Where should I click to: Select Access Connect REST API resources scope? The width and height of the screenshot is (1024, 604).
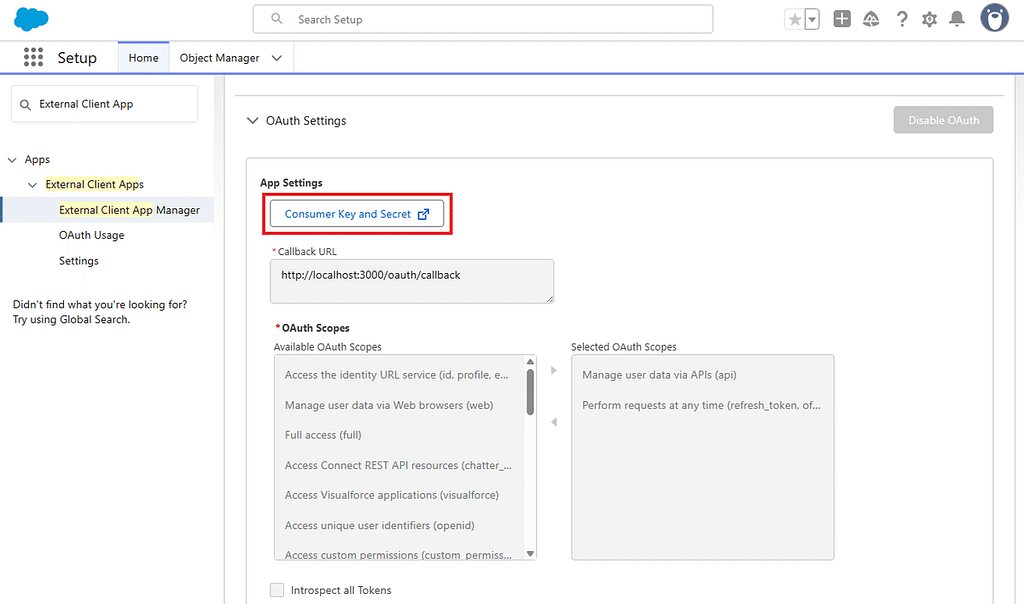tap(398, 465)
